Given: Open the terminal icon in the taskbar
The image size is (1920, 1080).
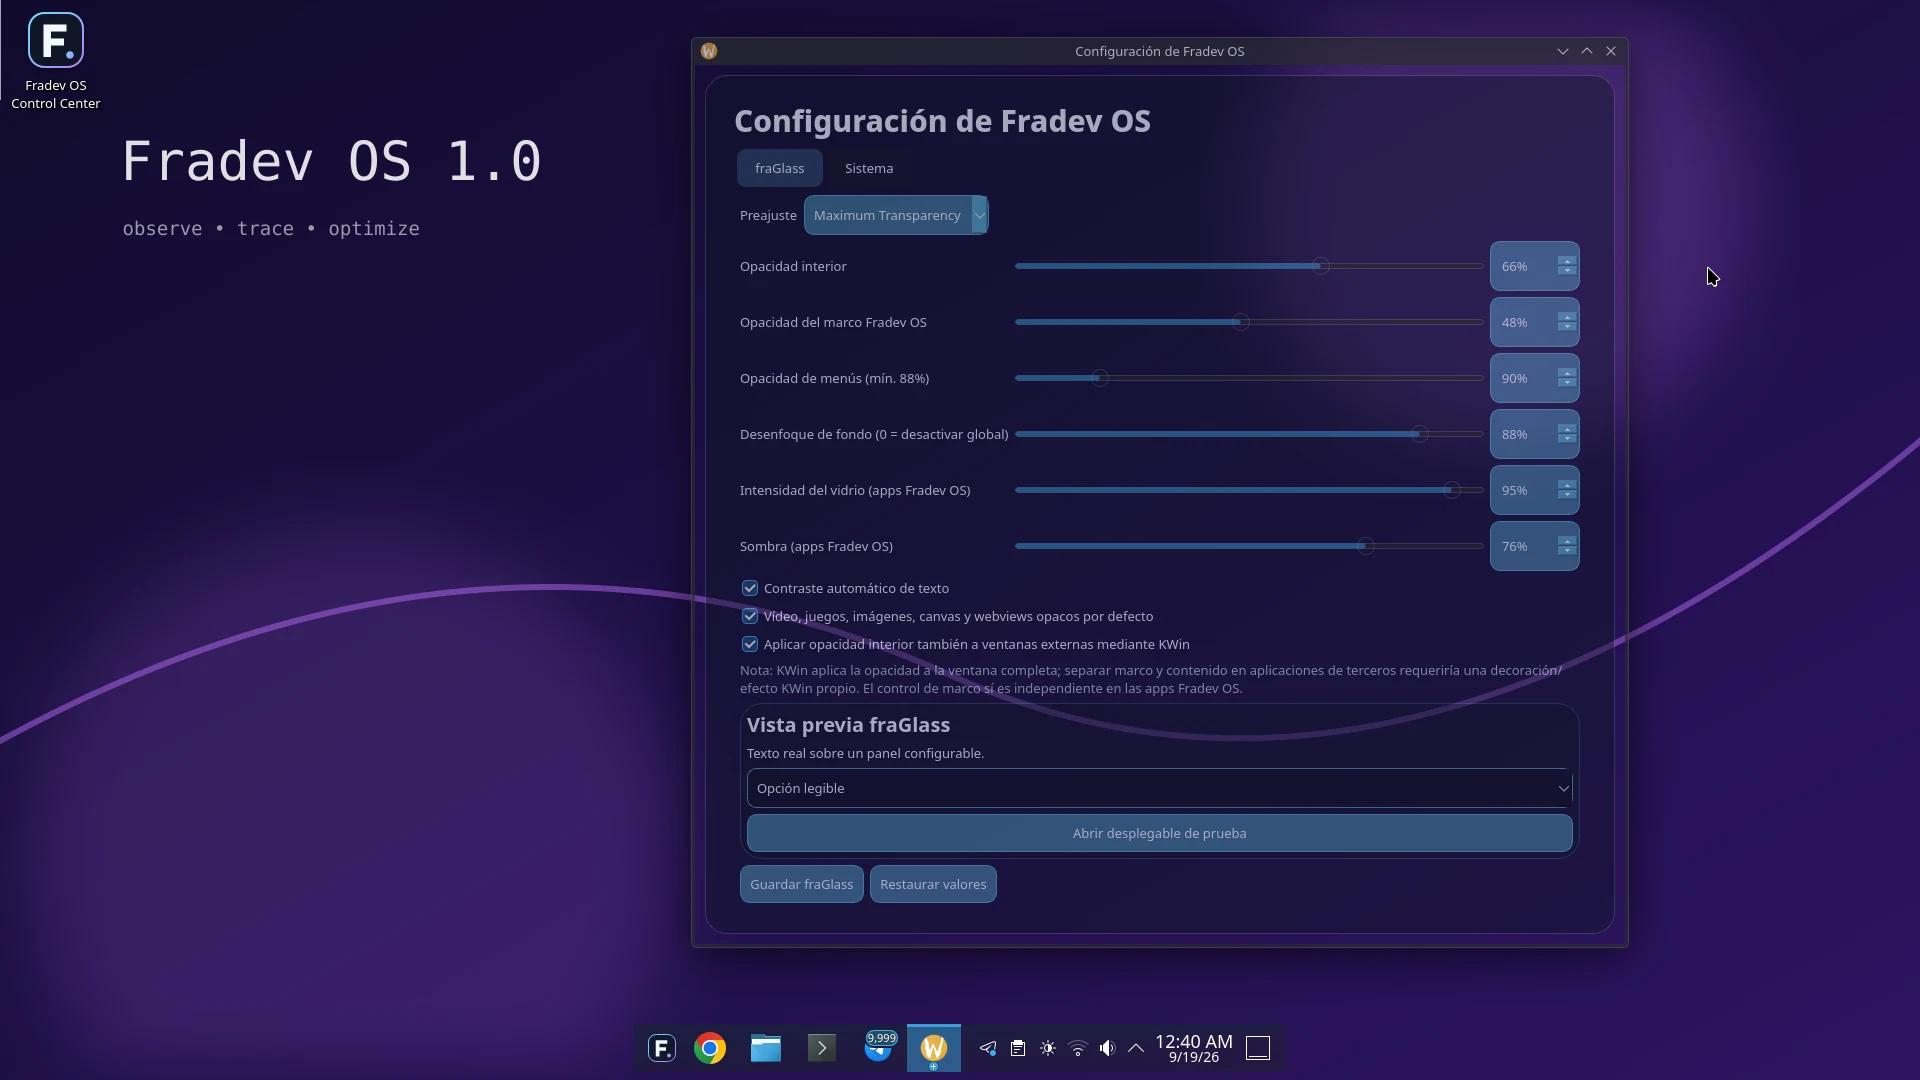Looking at the screenshot, I should tap(822, 1048).
